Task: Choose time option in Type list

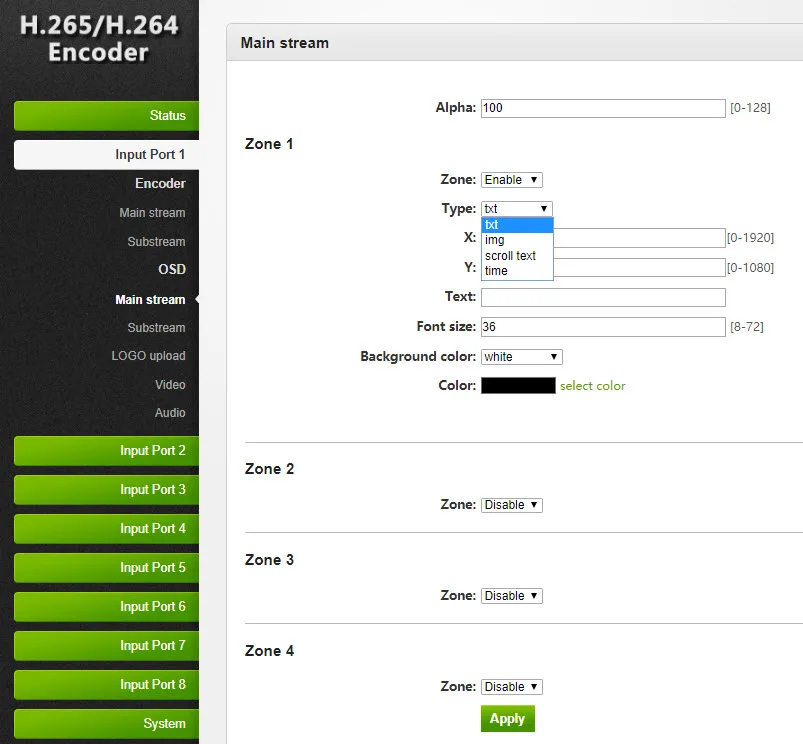Action: (x=517, y=271)
